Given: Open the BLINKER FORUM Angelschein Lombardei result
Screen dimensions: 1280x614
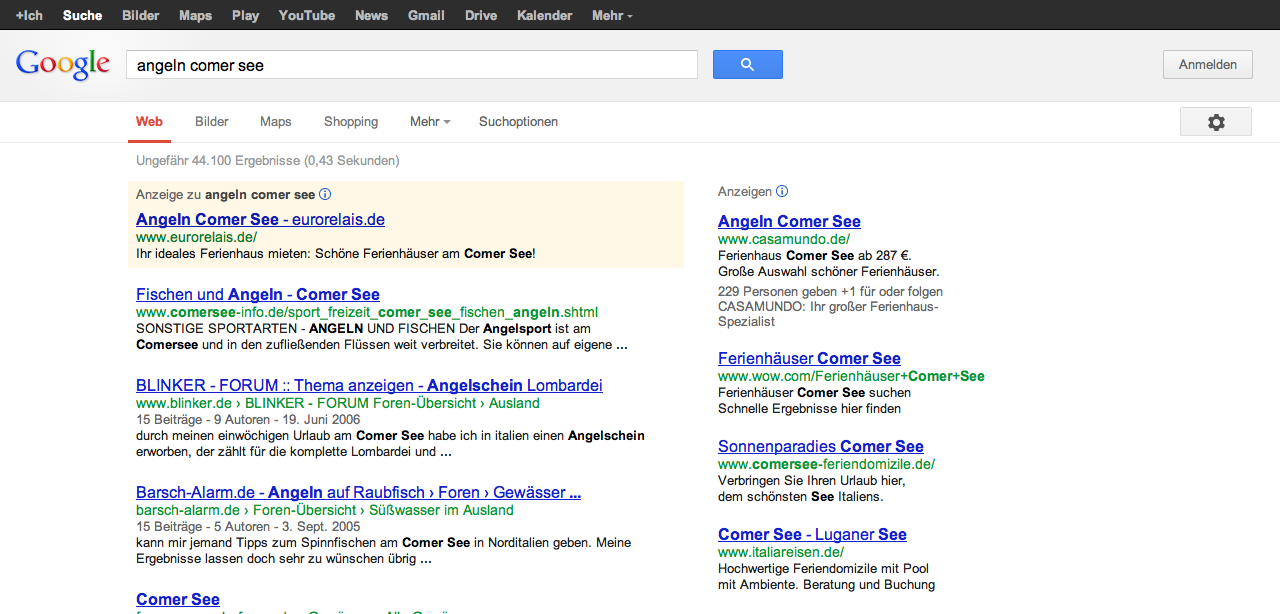Looking at the screenshot, I should [369, 385].
